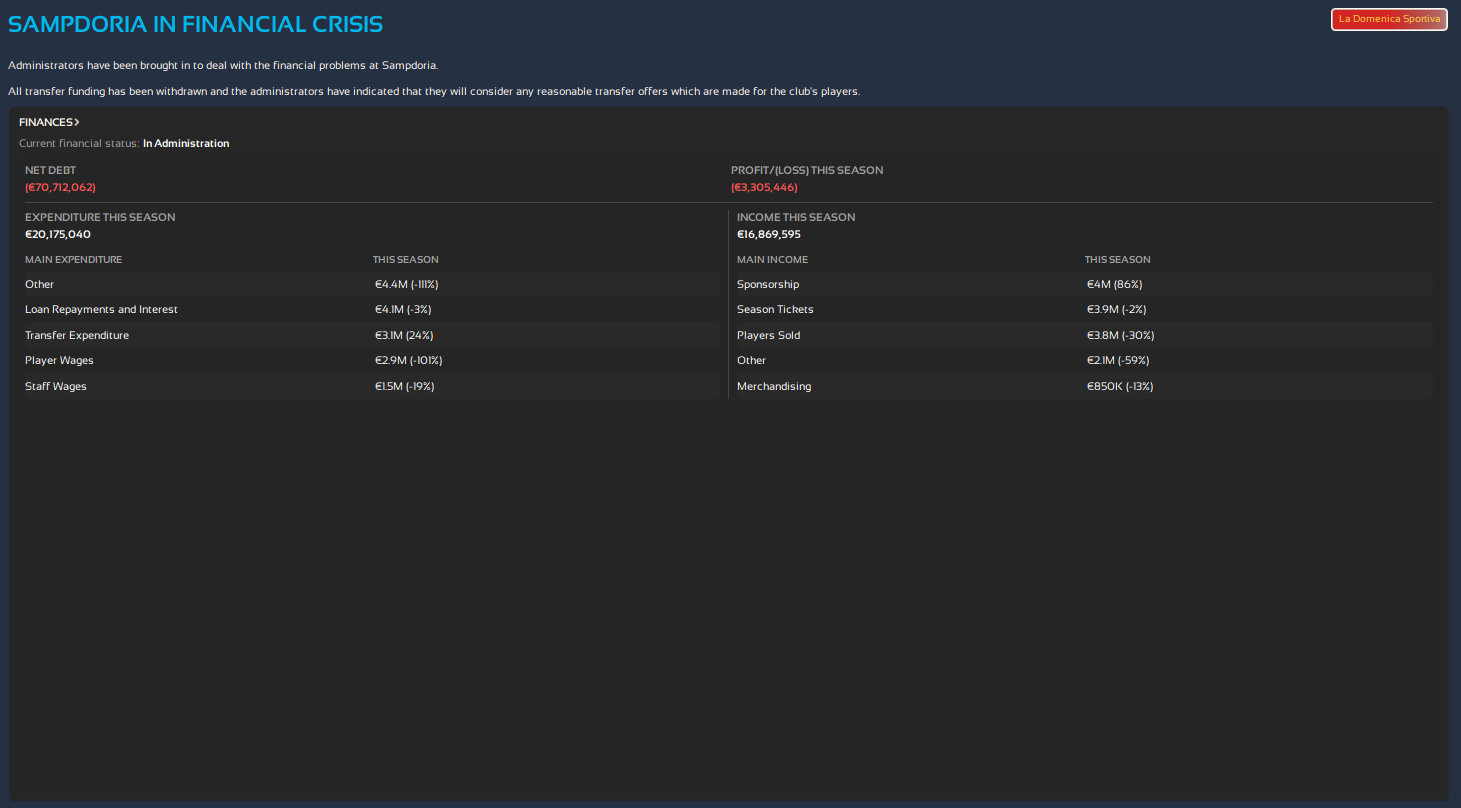Click the €2.1M (-59%) other income value
This screenshot has width=1461, height=808.
pos(1118,360)
